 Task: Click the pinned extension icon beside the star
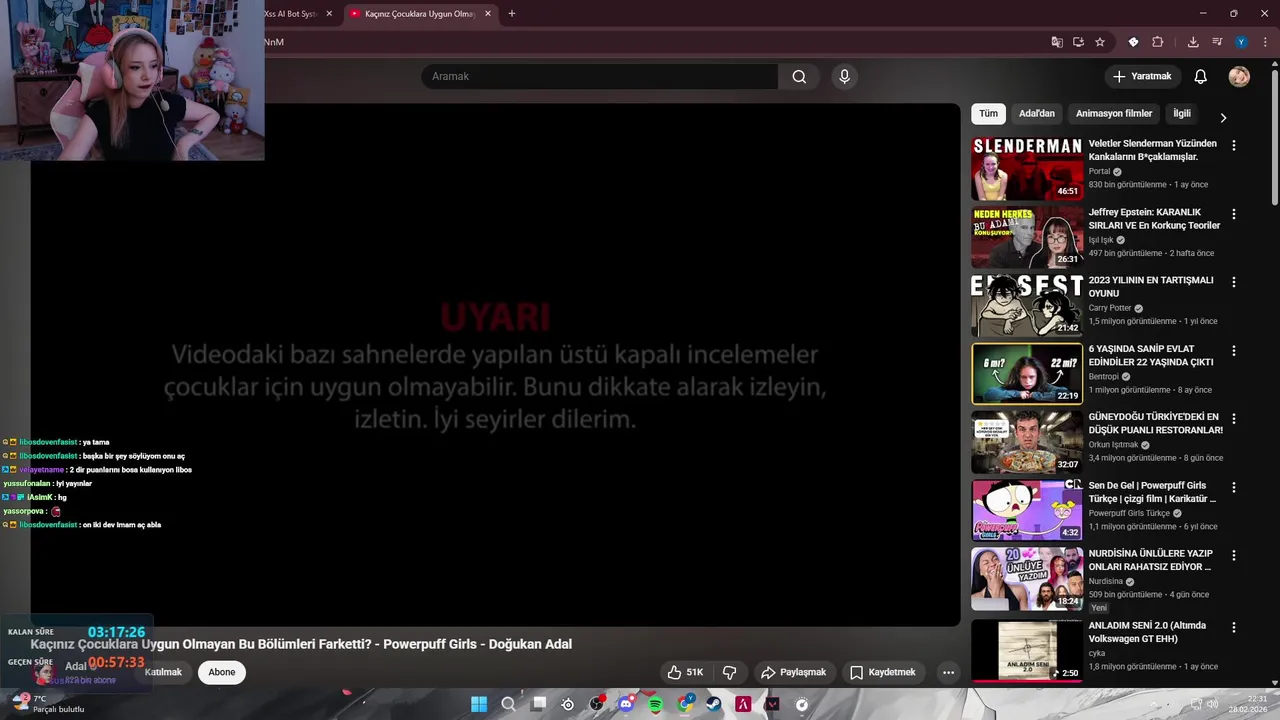(x=1133, y=42)
